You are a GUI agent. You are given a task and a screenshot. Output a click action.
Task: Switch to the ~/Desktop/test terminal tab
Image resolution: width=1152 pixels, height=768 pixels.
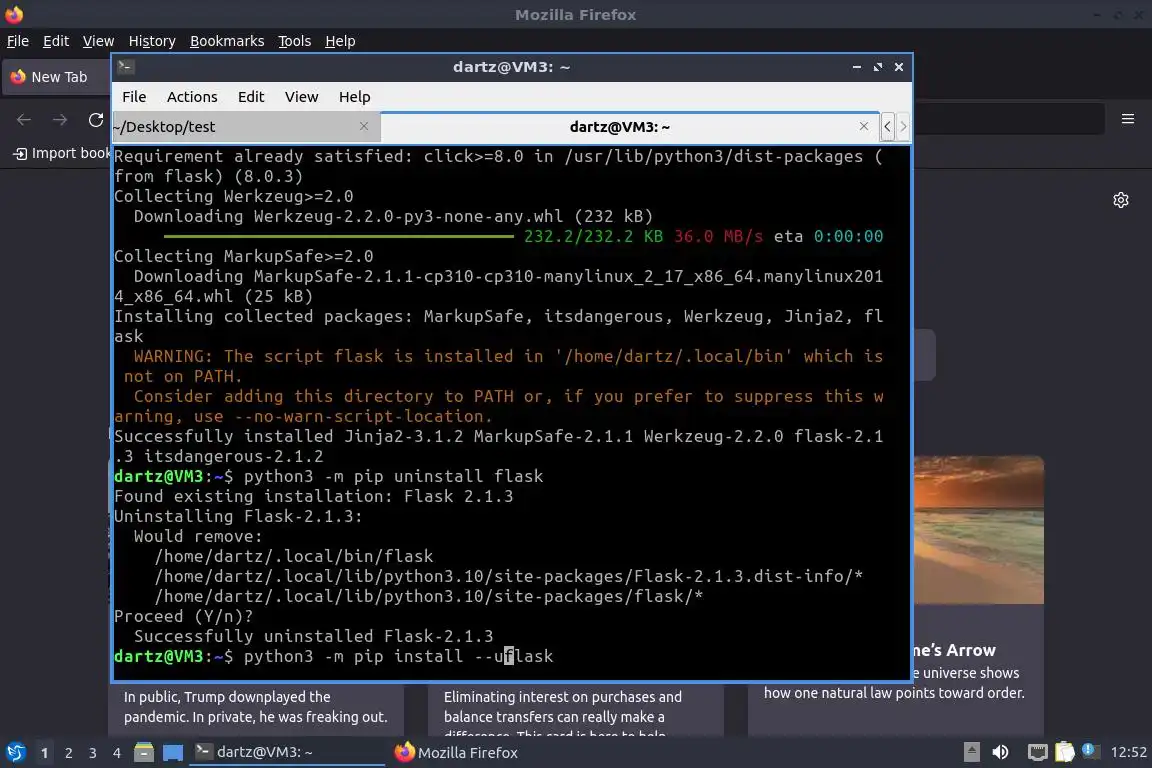(x=246, y=126)
